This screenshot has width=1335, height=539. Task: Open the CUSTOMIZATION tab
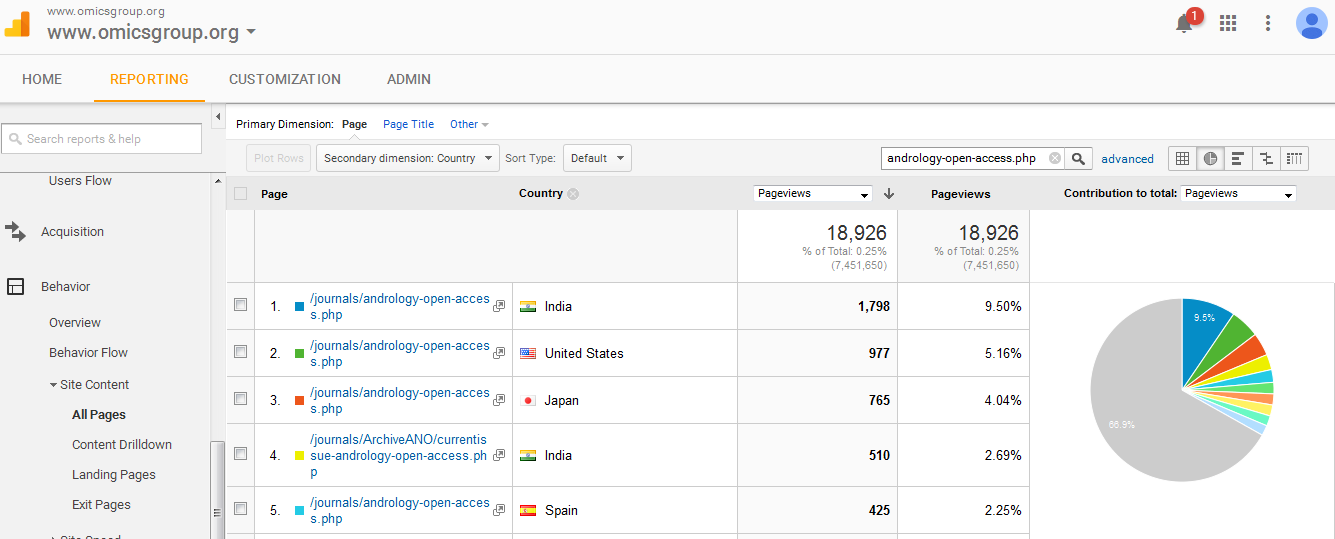(285, 79)
